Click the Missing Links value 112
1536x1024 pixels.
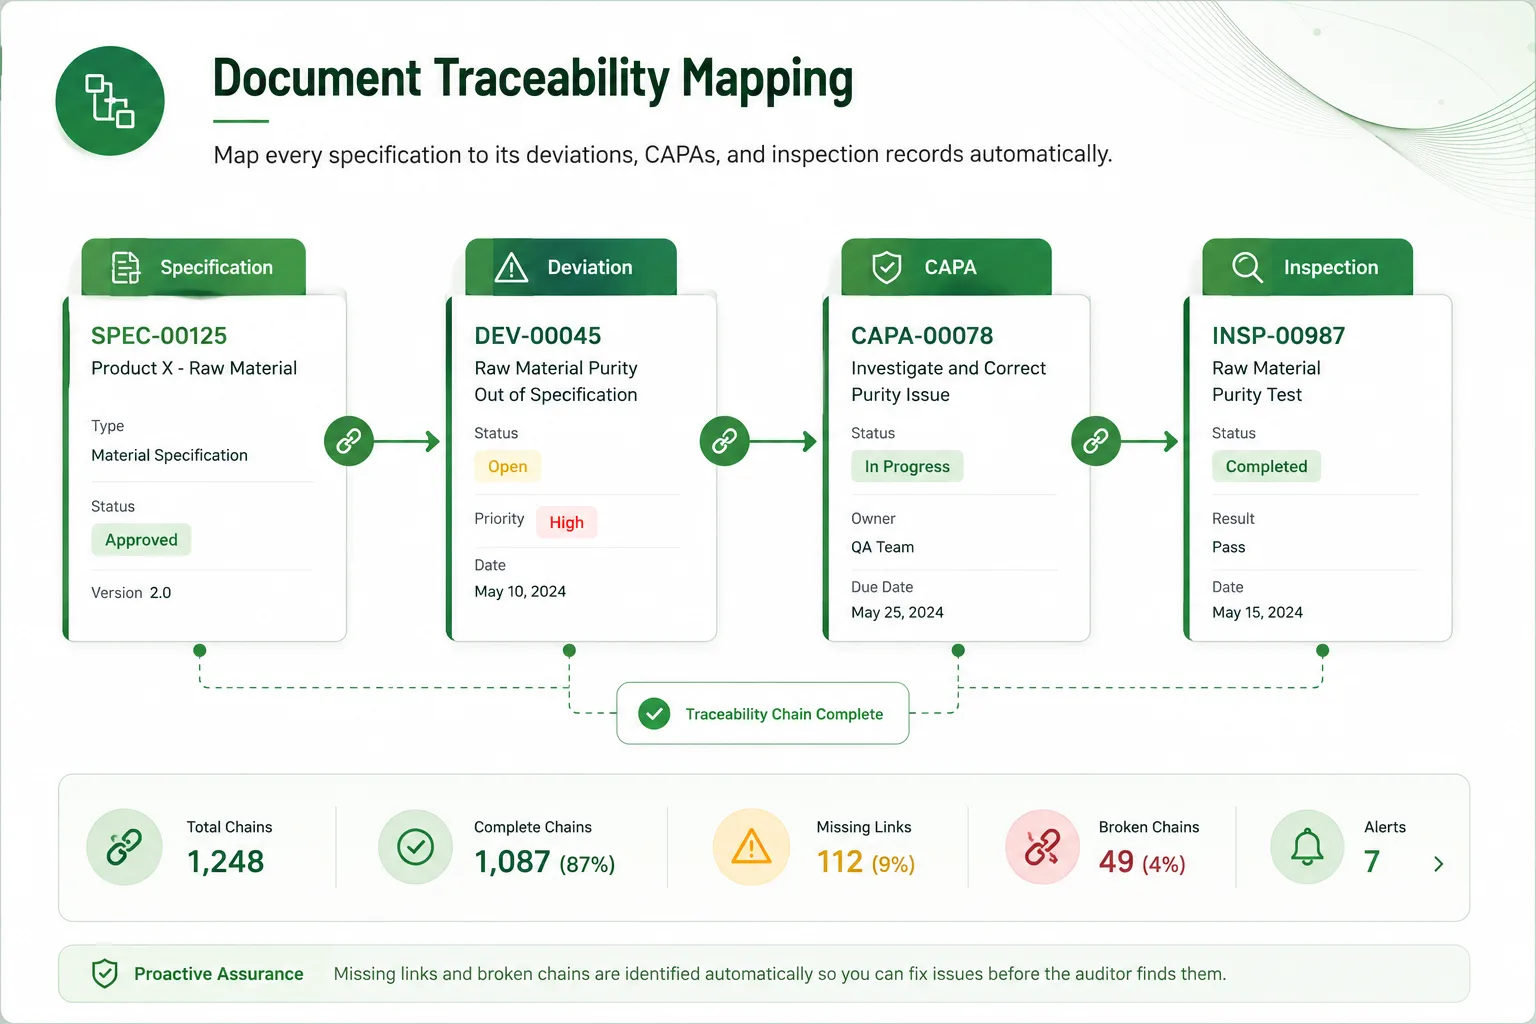point(840,861)
